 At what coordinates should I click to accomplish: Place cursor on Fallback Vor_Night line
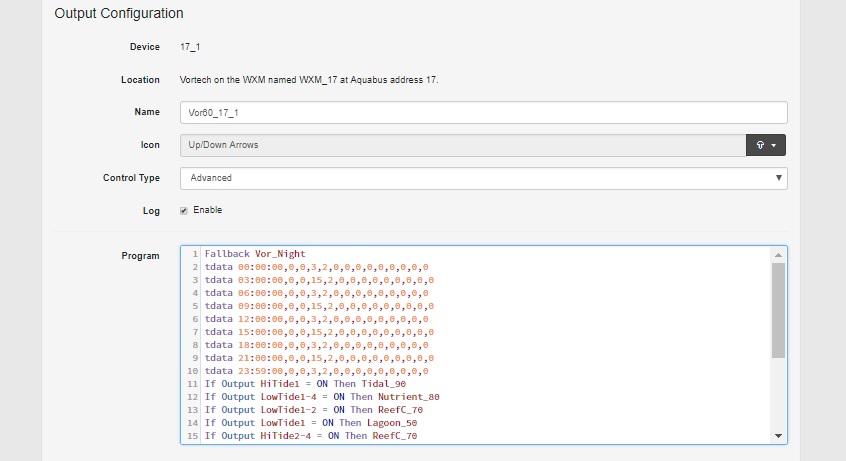[255, 254]
